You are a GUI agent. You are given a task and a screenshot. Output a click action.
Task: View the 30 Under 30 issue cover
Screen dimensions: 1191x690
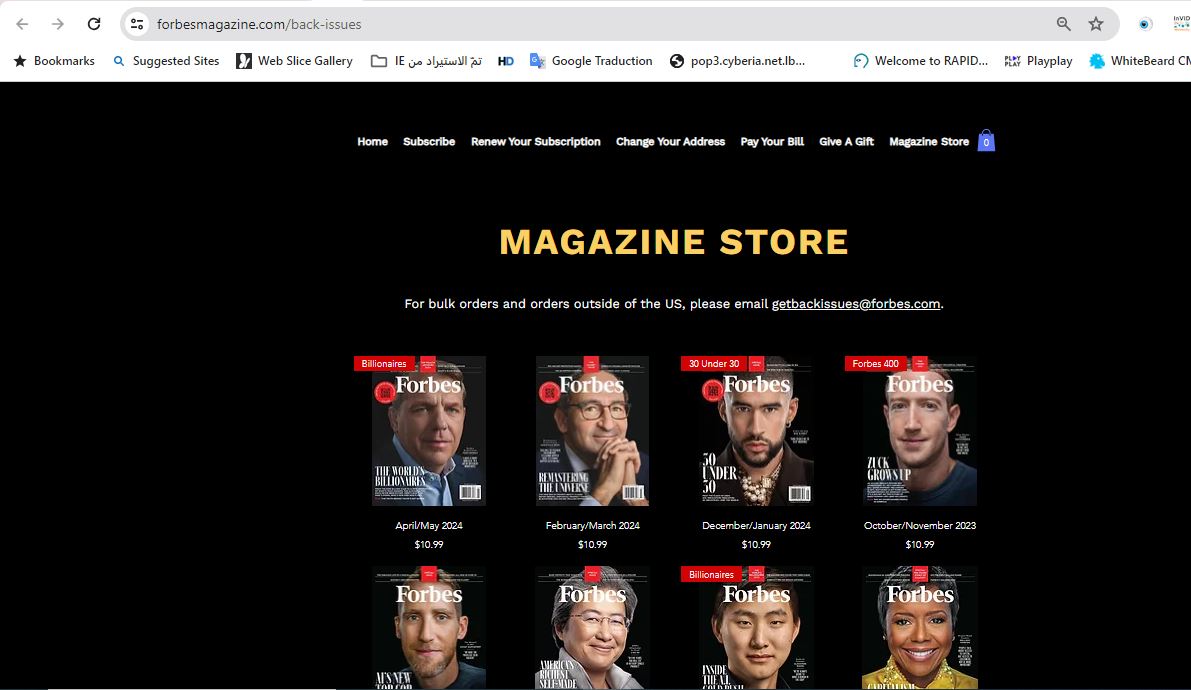click(x=756, y=431)
